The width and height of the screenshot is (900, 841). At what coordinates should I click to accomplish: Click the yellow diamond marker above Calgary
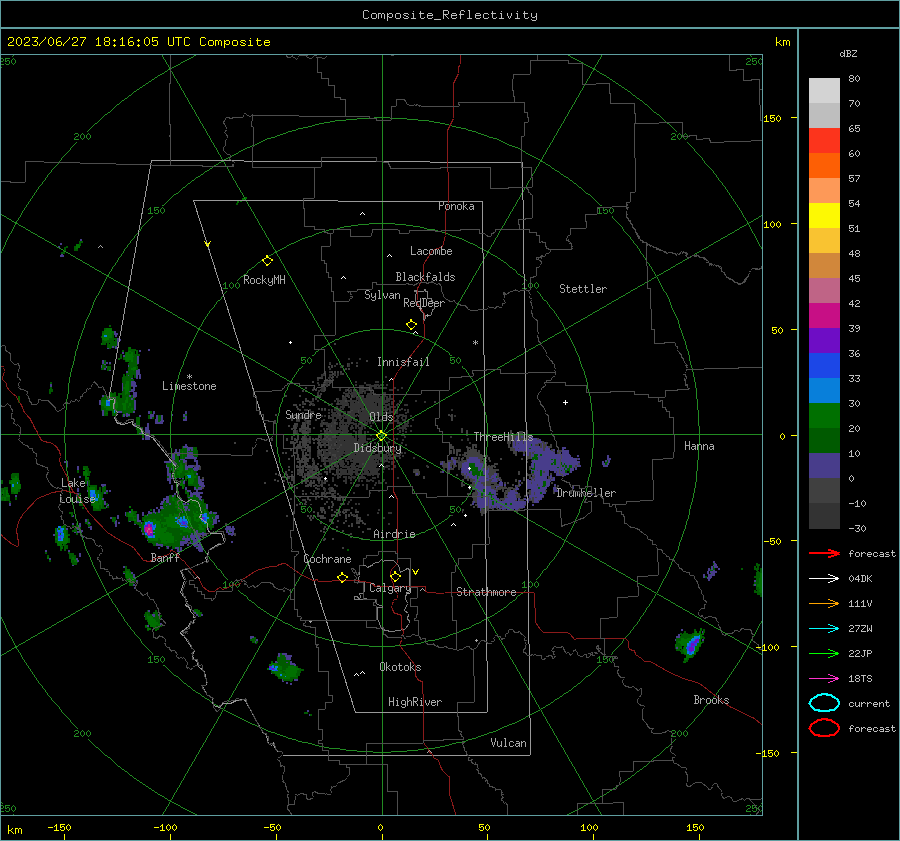pos(395,576)
